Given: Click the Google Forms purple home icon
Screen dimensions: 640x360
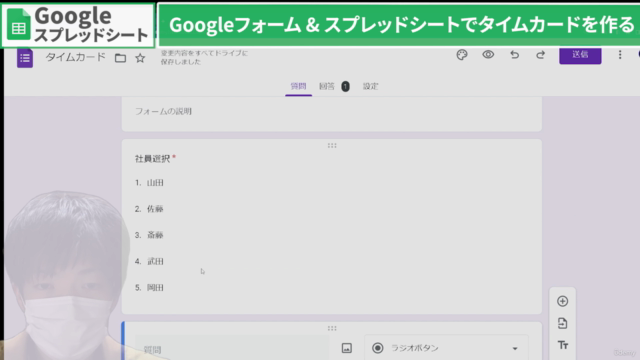Looking at the screenshot, I should pyautogui.click(x=24, y=58).
